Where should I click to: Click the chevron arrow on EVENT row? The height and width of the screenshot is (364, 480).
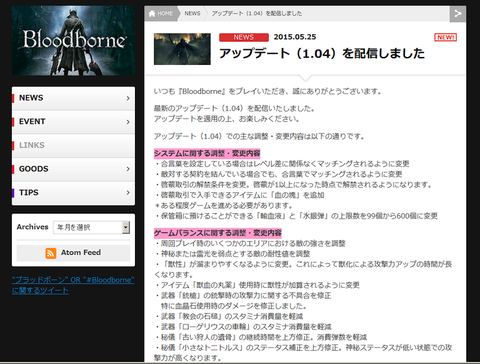pos(128,122)
